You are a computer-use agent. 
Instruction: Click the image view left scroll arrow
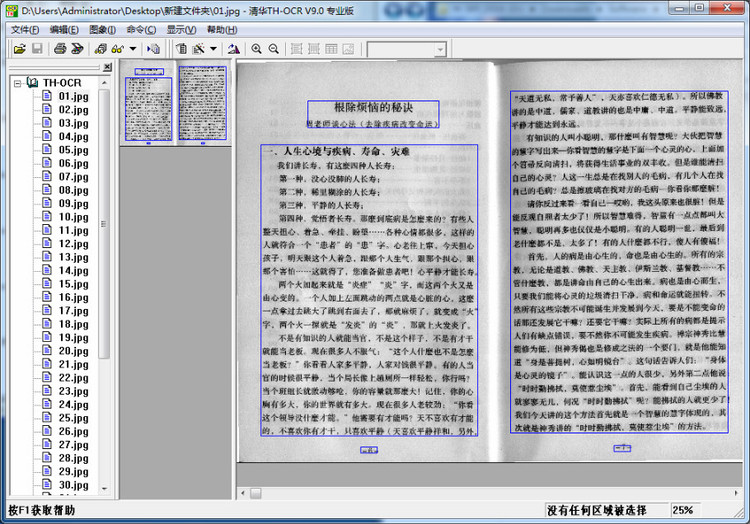point(243,493)
